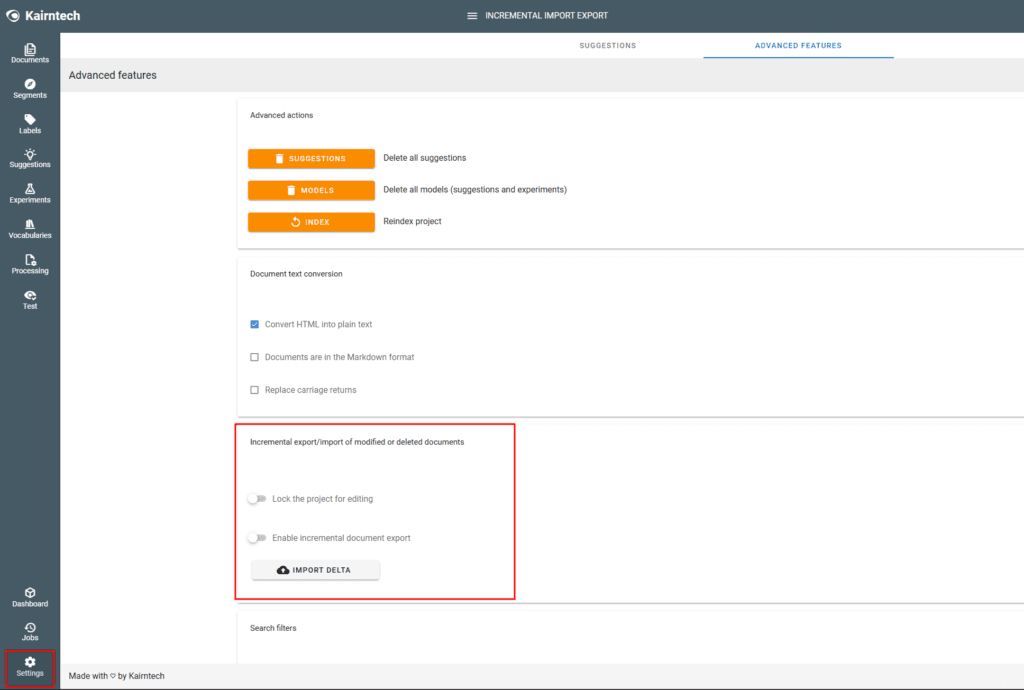This screenshot has width=1024, height=690.
Task: Open the Dashboard from the sidebar
Action: [30, 597]
